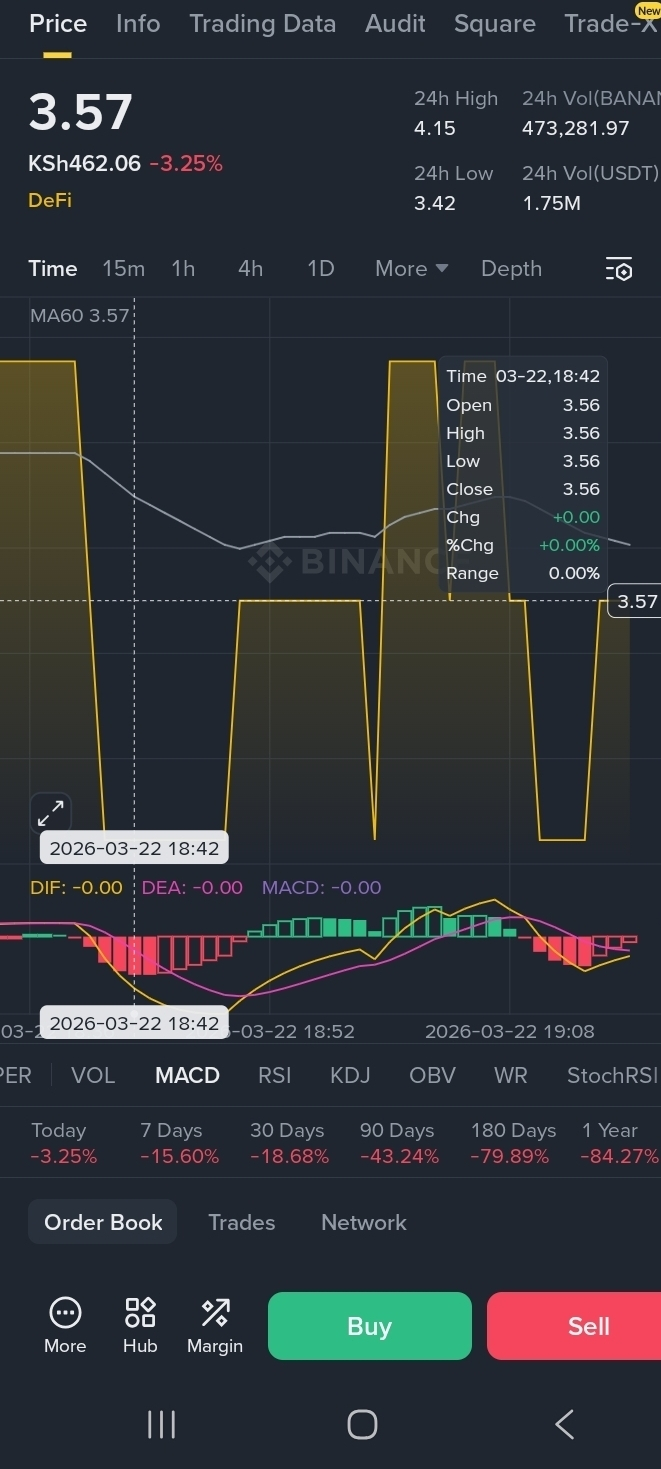Open the Hub icon
This screenshot has width=661, height=1469.
click(x=140, y=1325)
